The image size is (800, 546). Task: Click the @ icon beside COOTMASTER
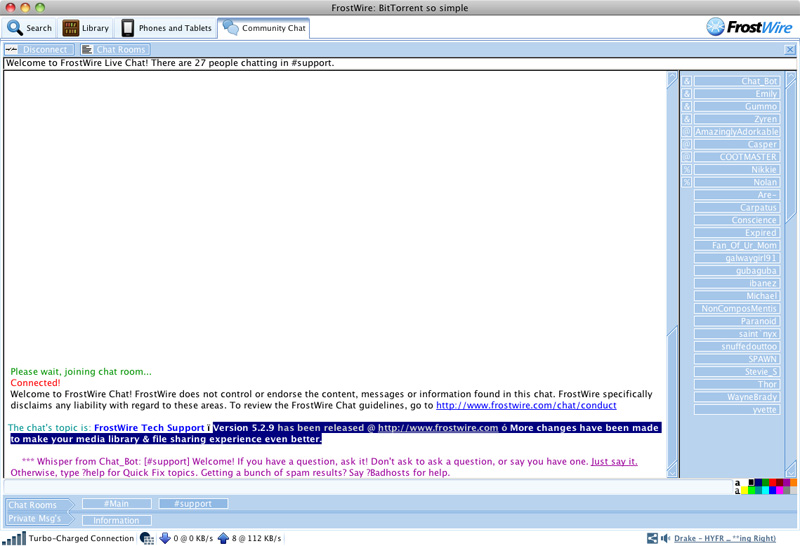tap(687, 157)
